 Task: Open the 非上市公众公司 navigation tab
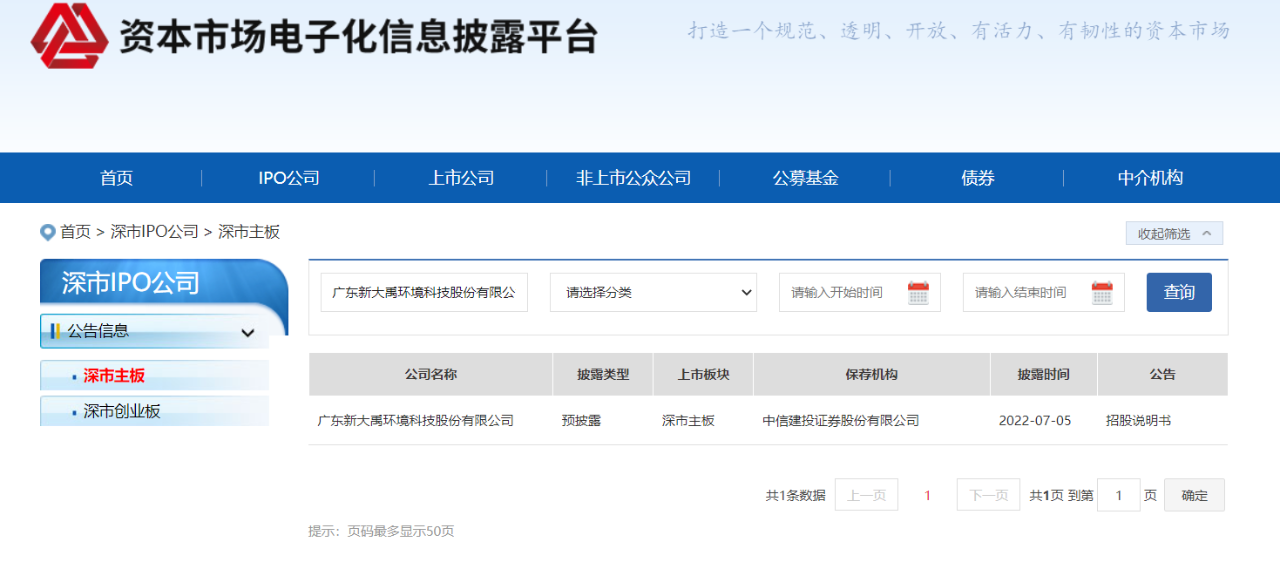[634, 178]
